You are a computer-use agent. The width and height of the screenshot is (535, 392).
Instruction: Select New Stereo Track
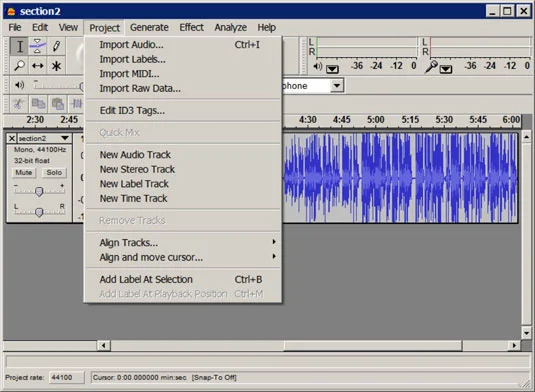(184, 169)
